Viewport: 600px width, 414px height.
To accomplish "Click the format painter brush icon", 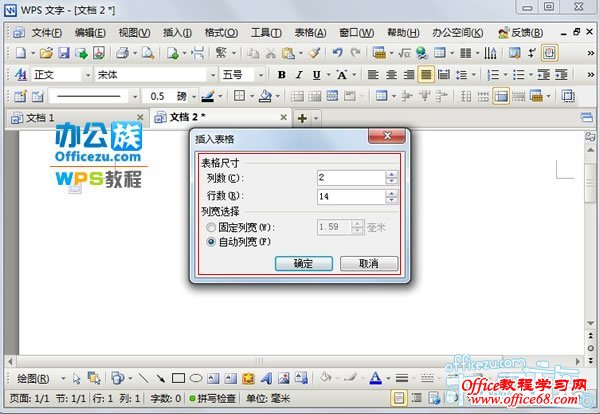I will [314, 52].
